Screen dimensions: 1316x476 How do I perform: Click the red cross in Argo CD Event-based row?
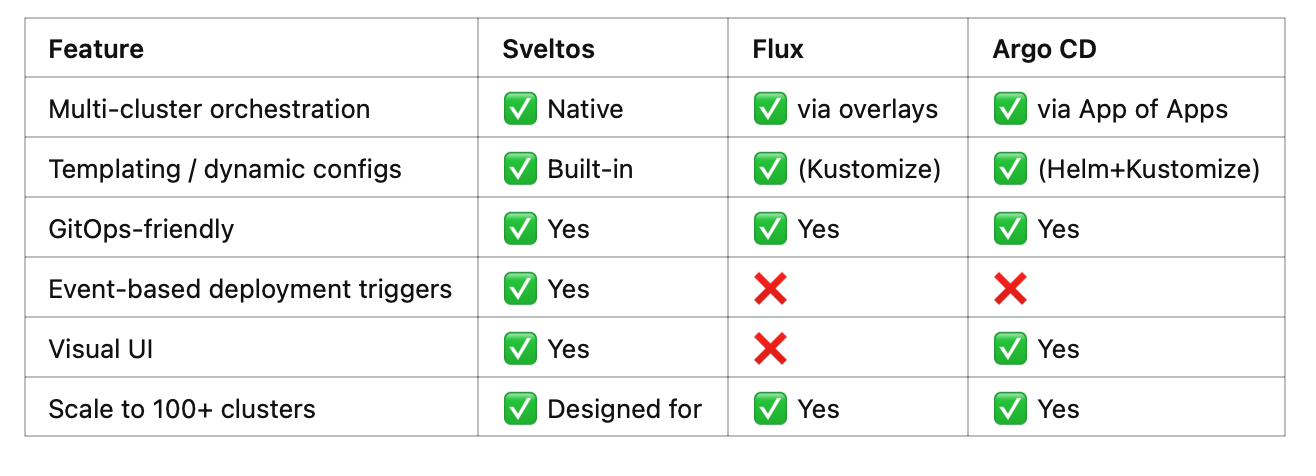coord(1010,289)
